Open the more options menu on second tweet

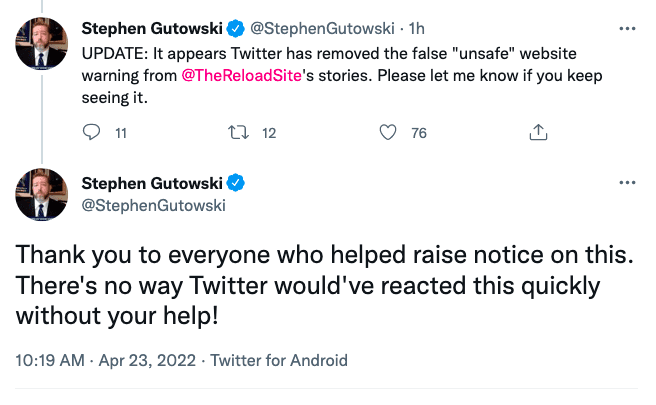tap(628, 183)
